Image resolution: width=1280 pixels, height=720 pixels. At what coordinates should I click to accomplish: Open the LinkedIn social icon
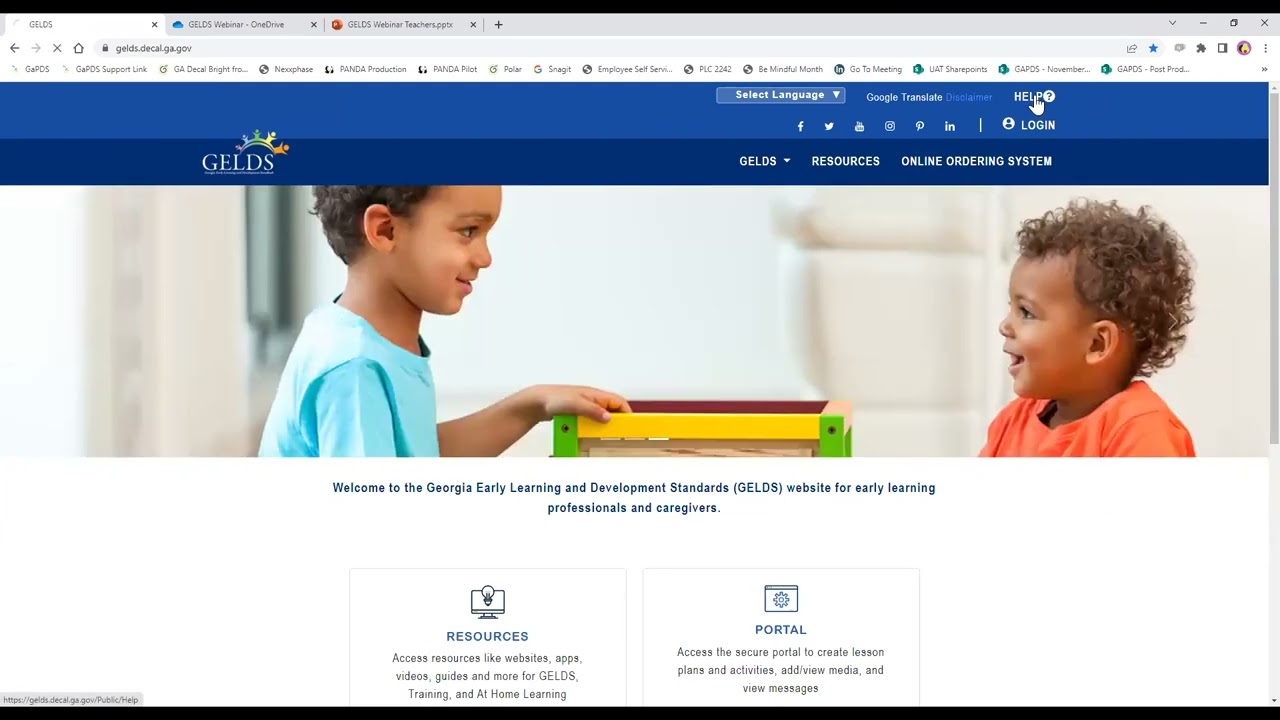pyautogui.click(x=950, y=126)
